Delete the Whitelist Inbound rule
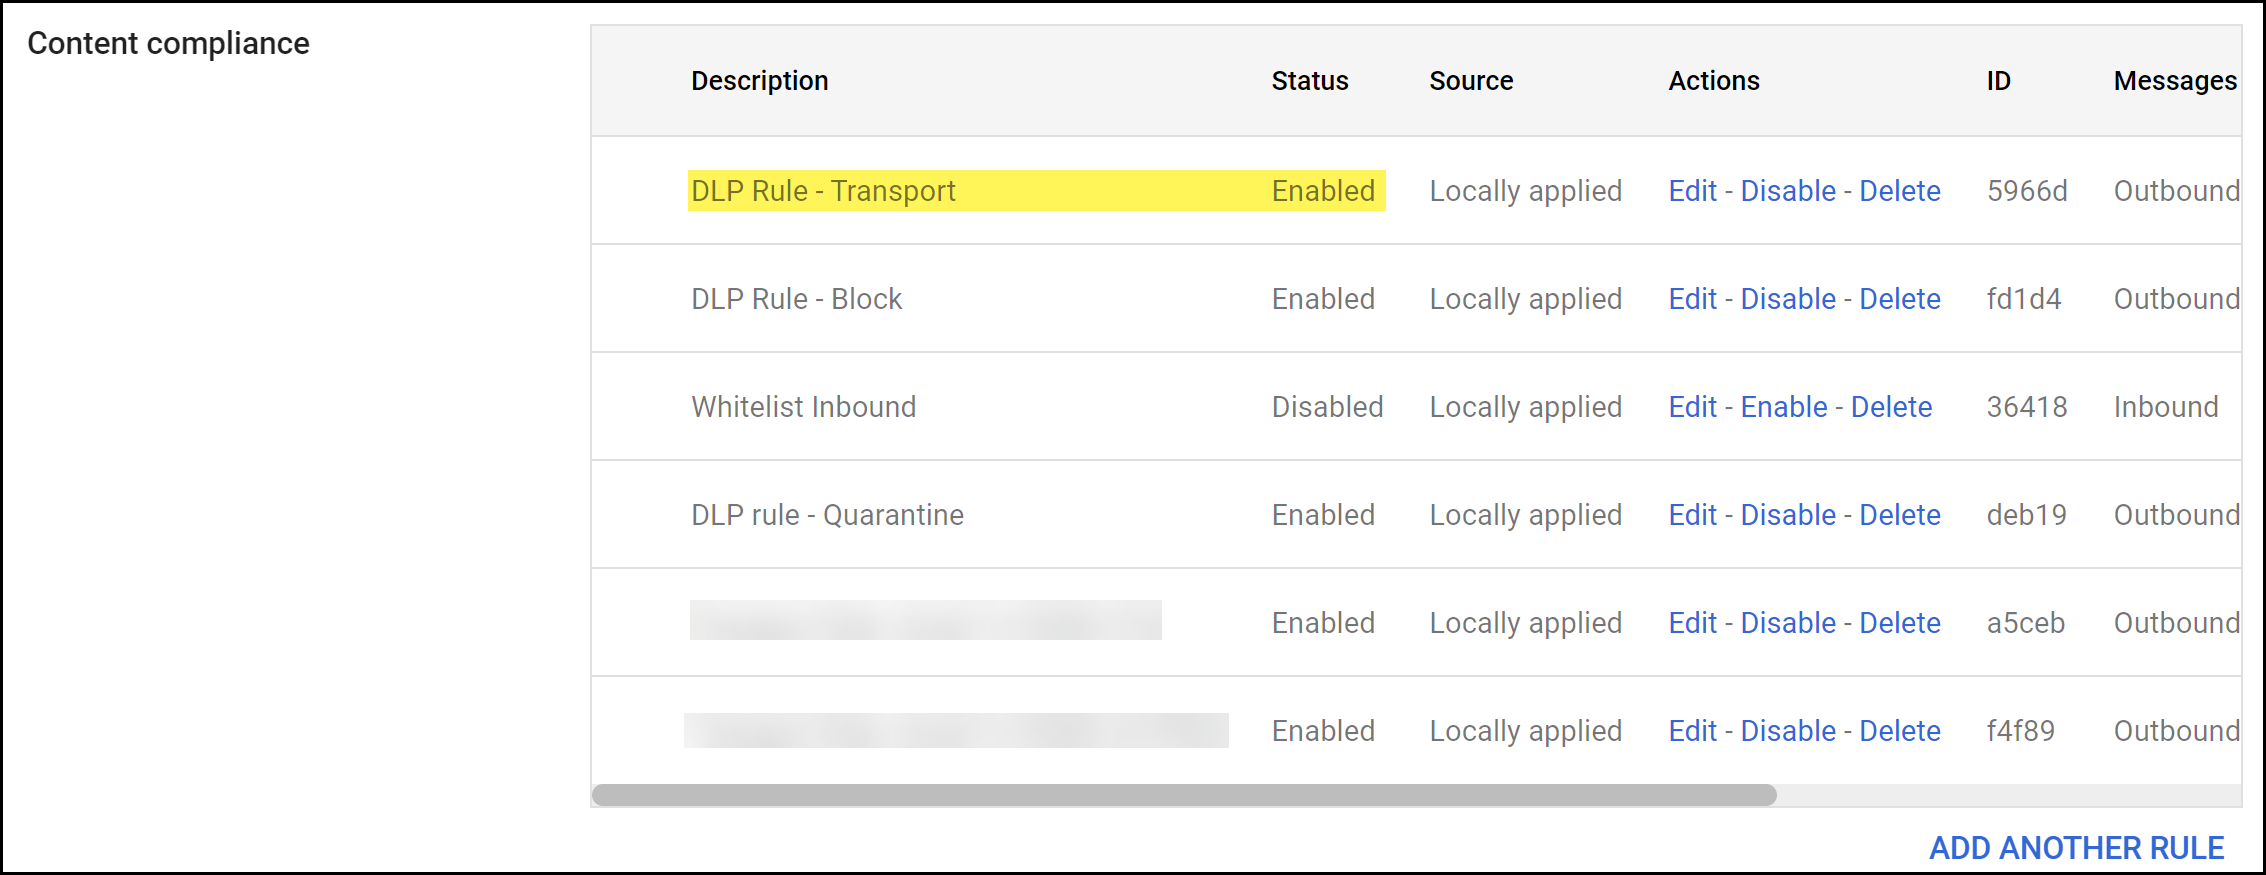 [x=1891, y=407]
